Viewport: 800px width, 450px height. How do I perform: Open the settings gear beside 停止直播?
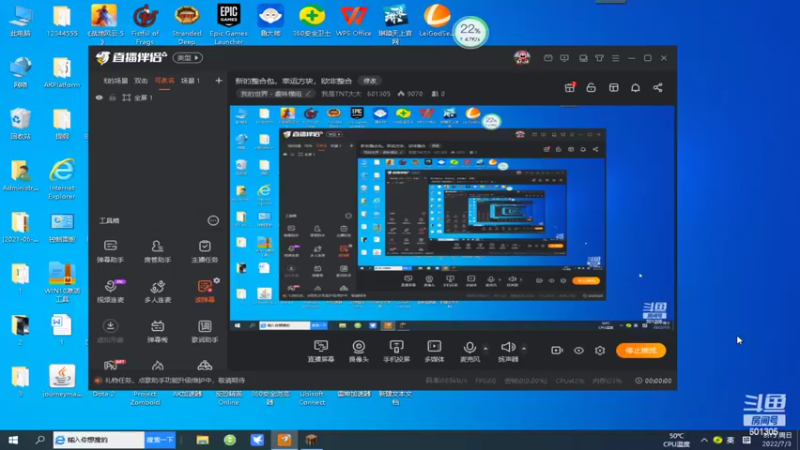(600, 351)
